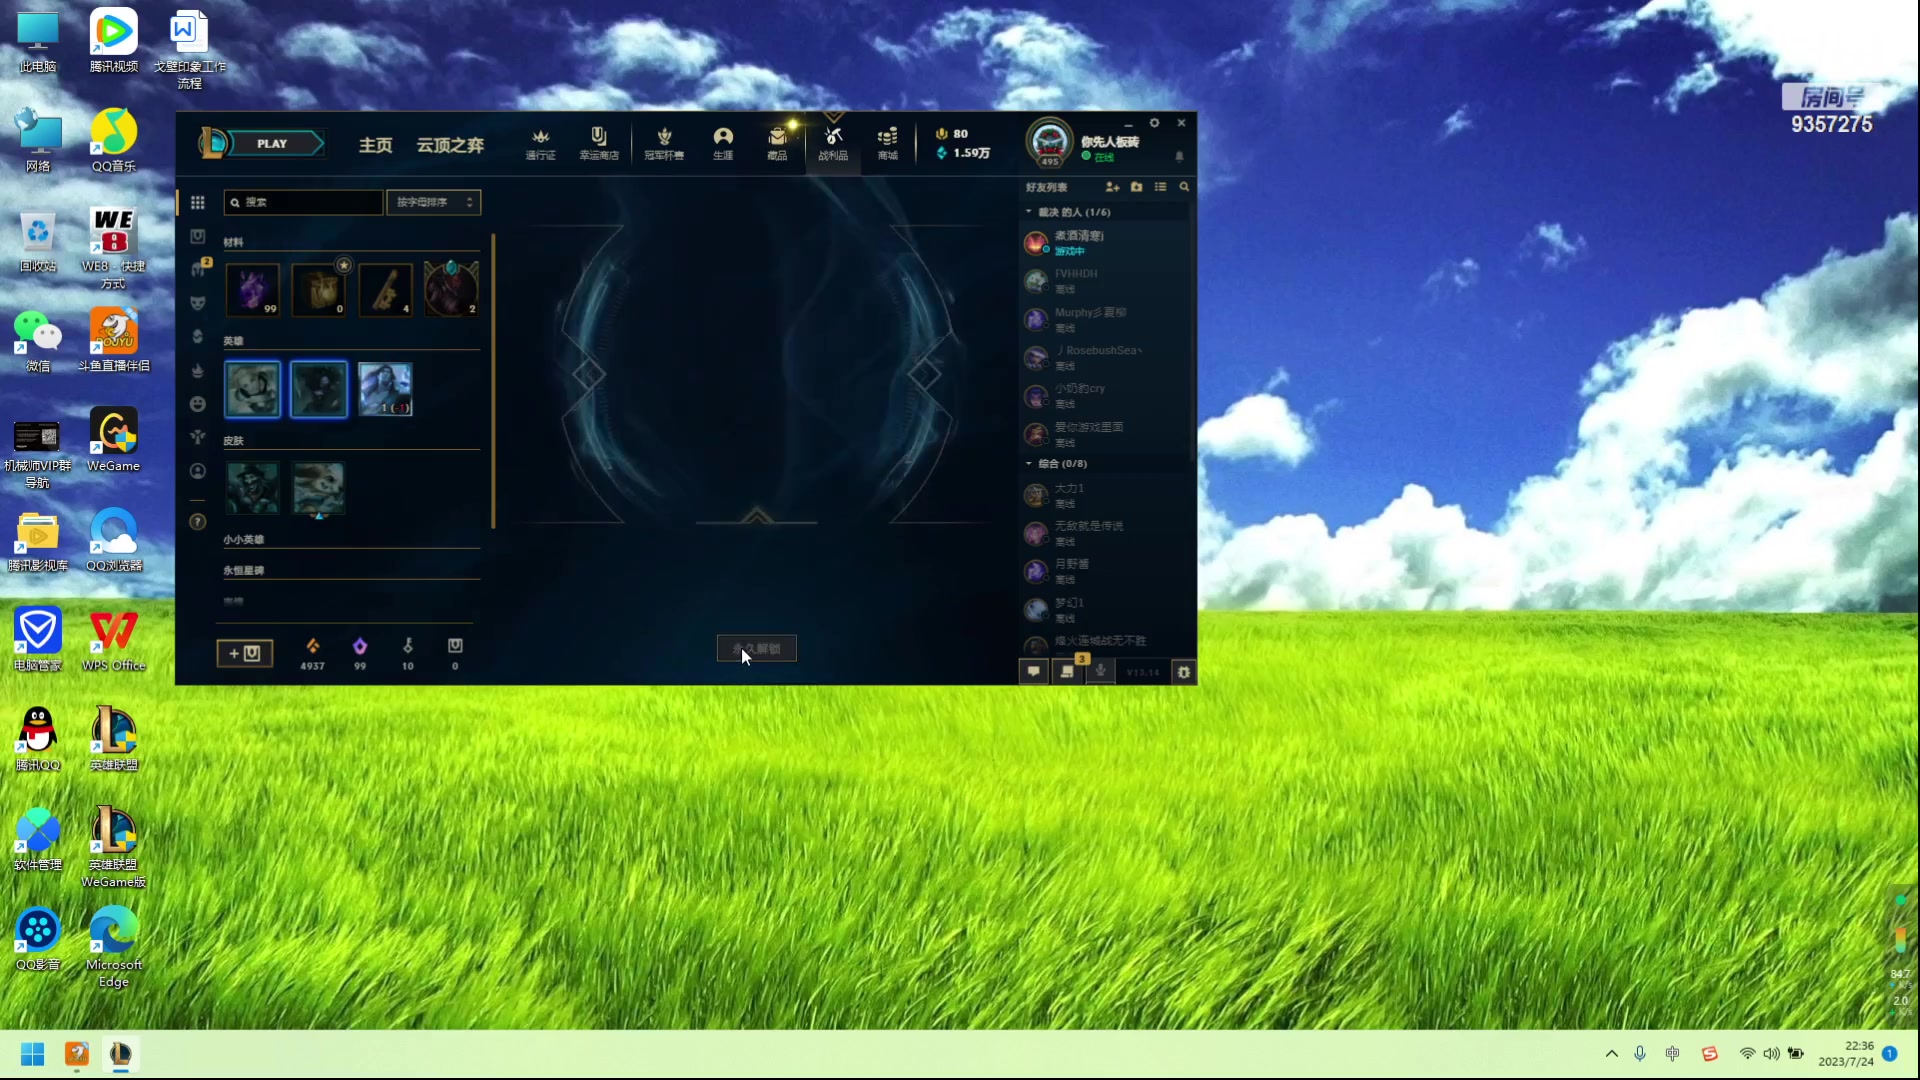
Task: Click the friend list search icon
Action: (1184, 187)
